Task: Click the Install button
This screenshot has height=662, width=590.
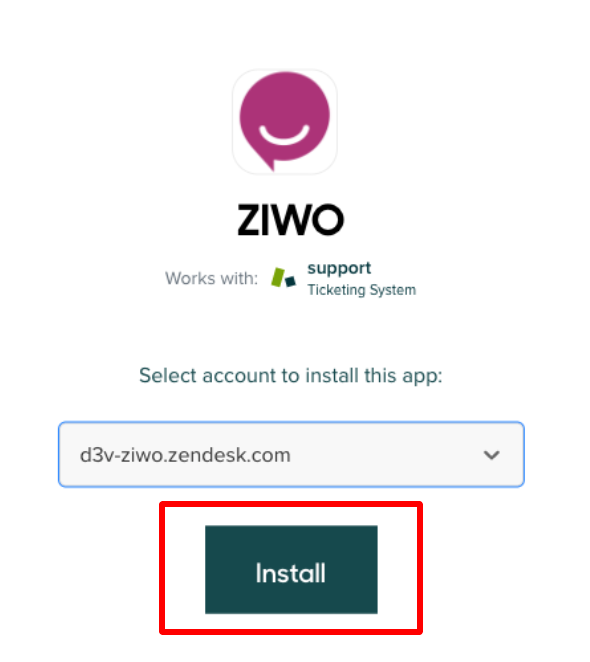Action: tap(291, 570)
